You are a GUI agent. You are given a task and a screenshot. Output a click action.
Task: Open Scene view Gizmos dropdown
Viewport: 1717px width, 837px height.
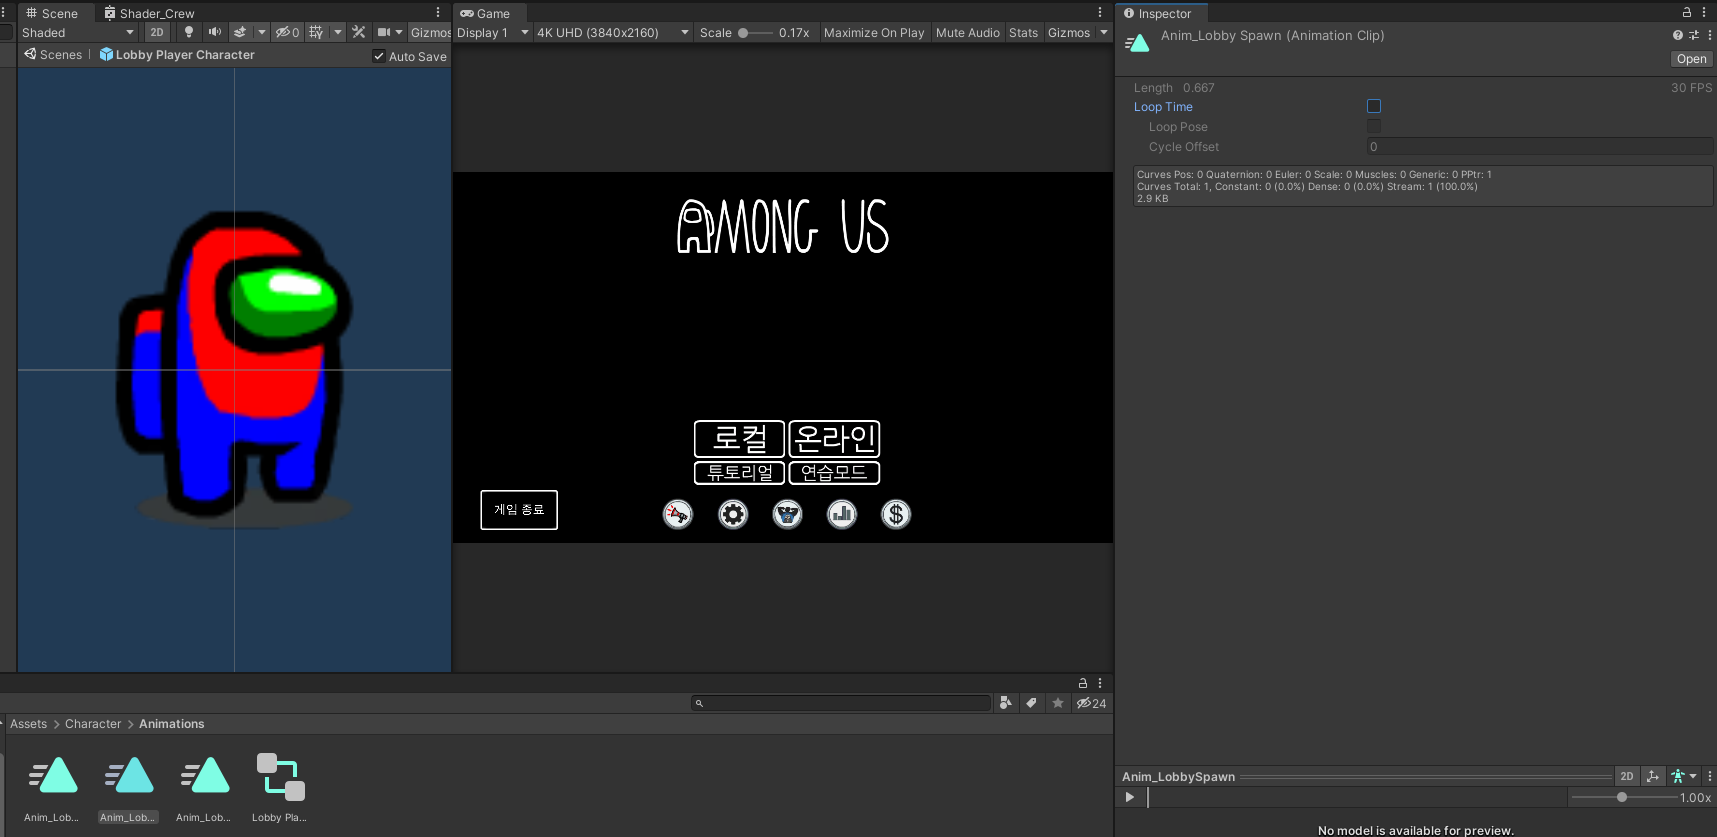pos(430,32)
